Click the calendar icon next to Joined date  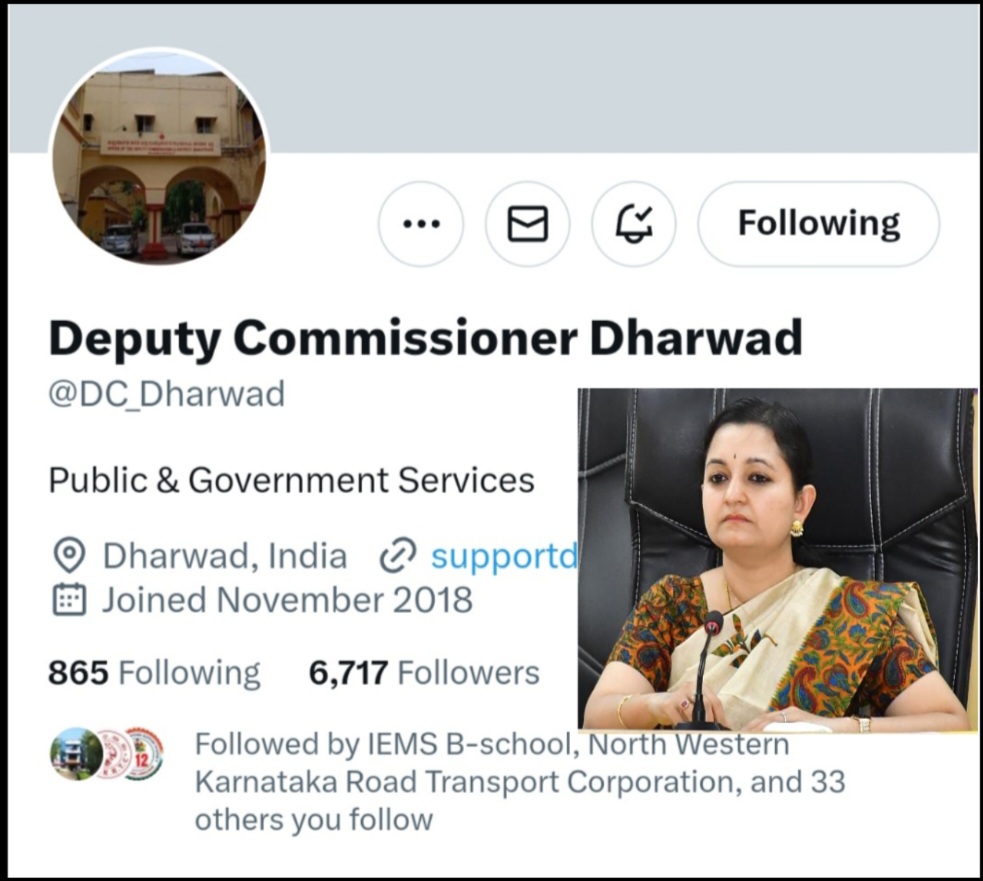(69, 600)
